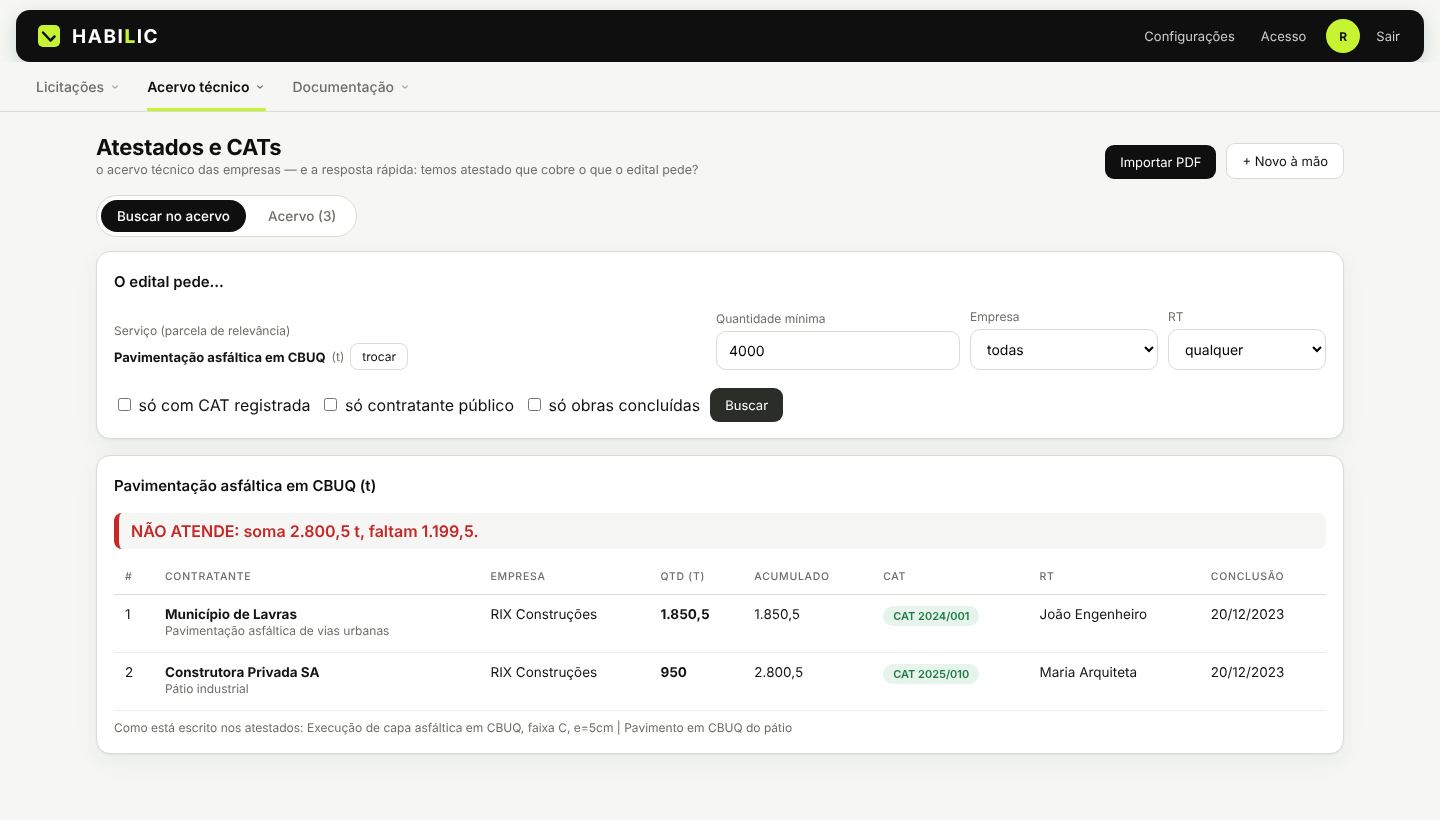Click the ACUMULADO column header
Viewport: 1440px width, 820px height.
[792, 576]
